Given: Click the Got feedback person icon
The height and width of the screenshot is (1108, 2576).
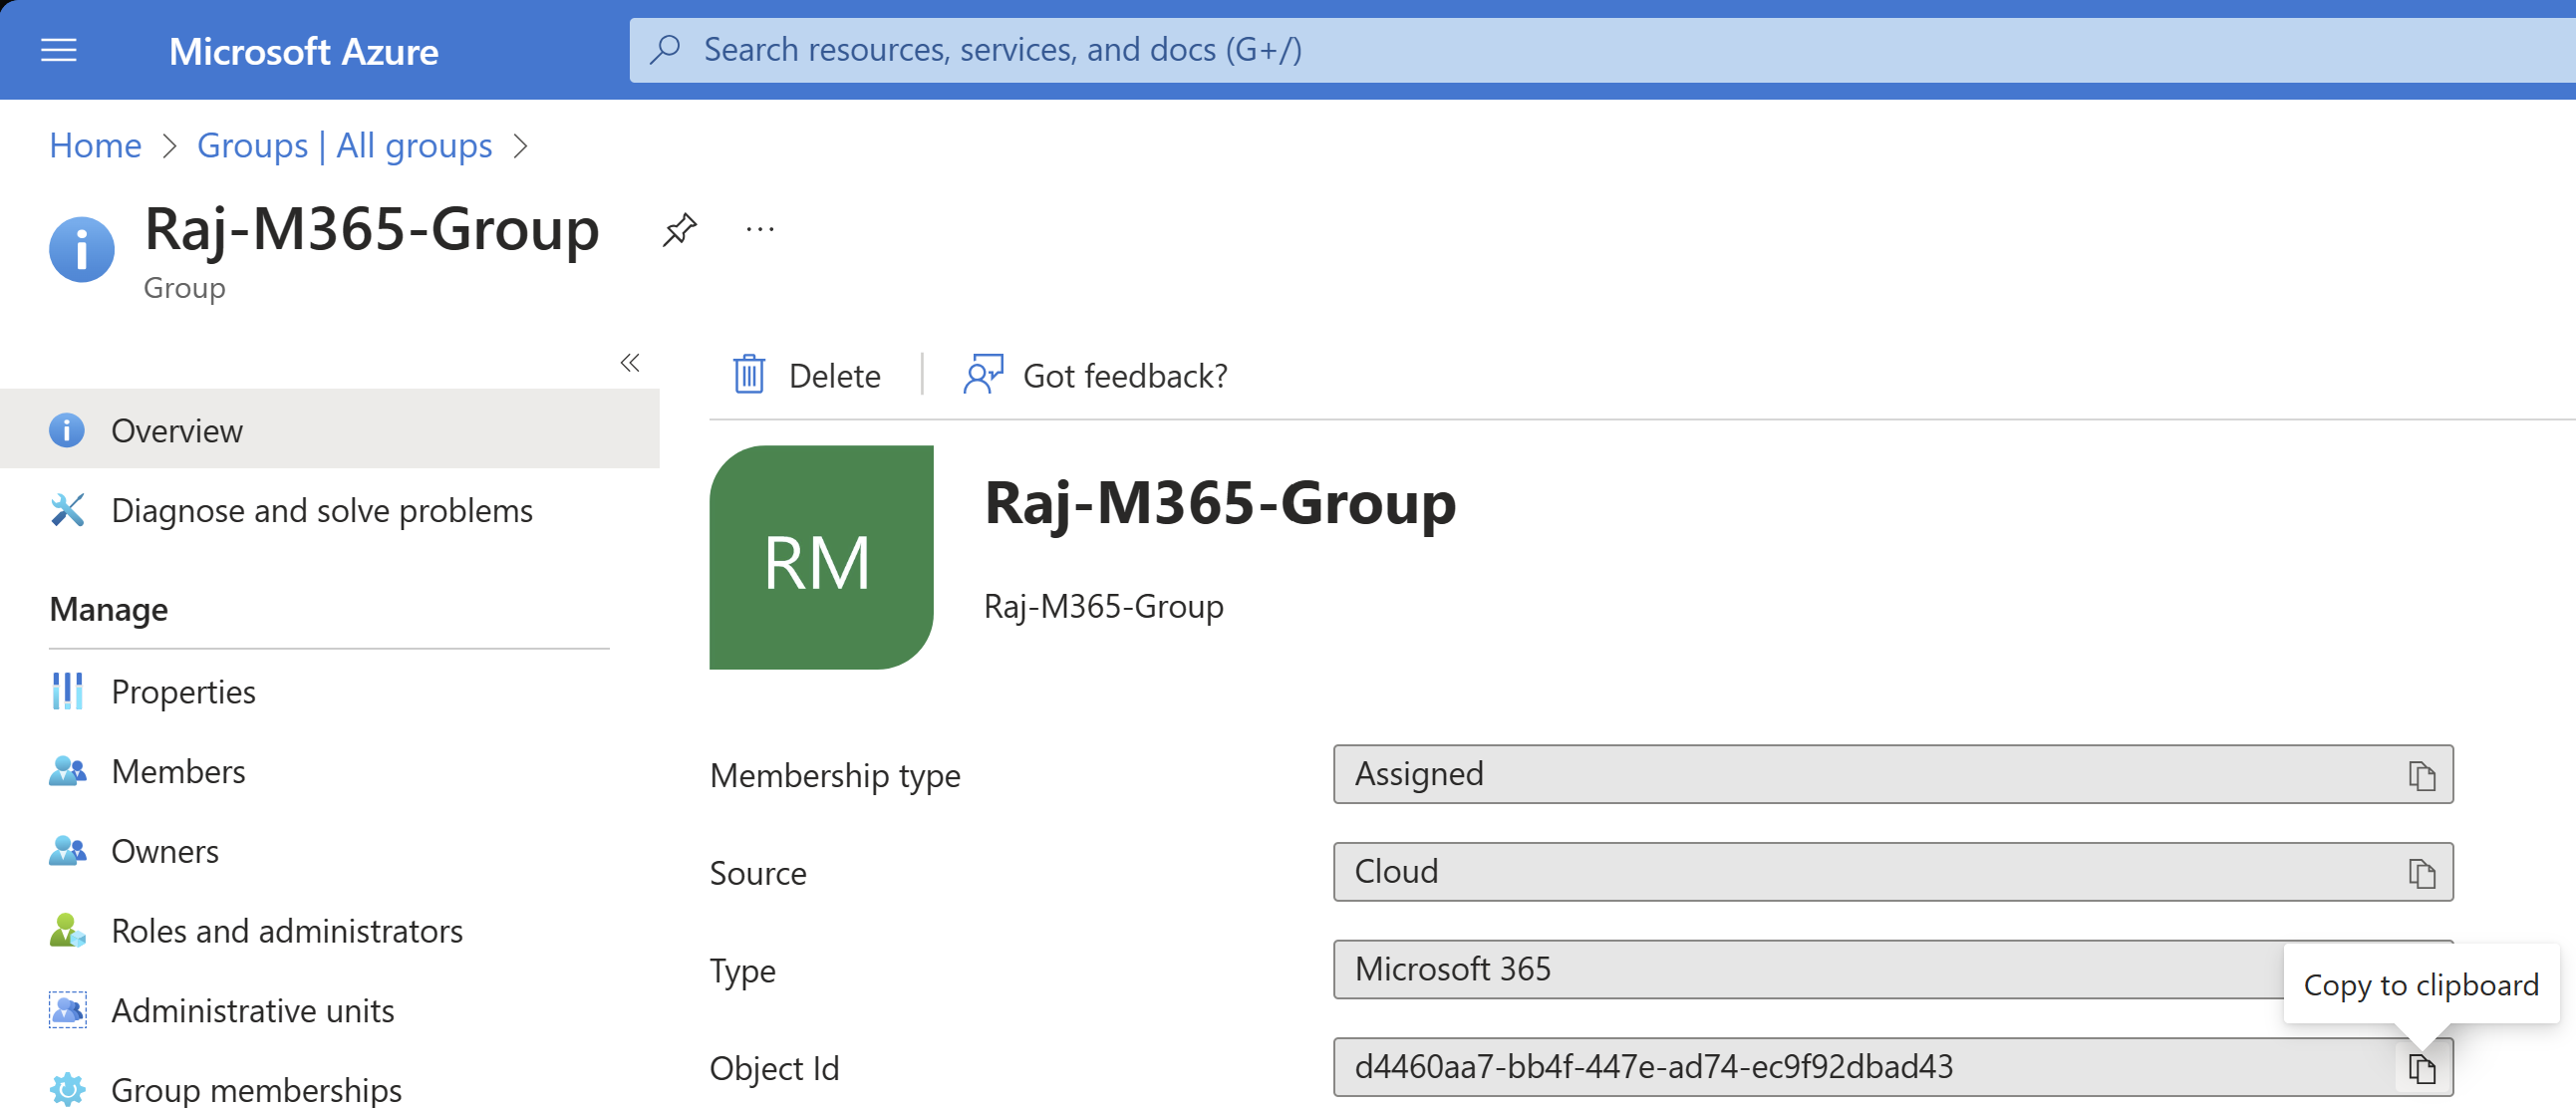Looking at the screenshot, I should [983, 375].
